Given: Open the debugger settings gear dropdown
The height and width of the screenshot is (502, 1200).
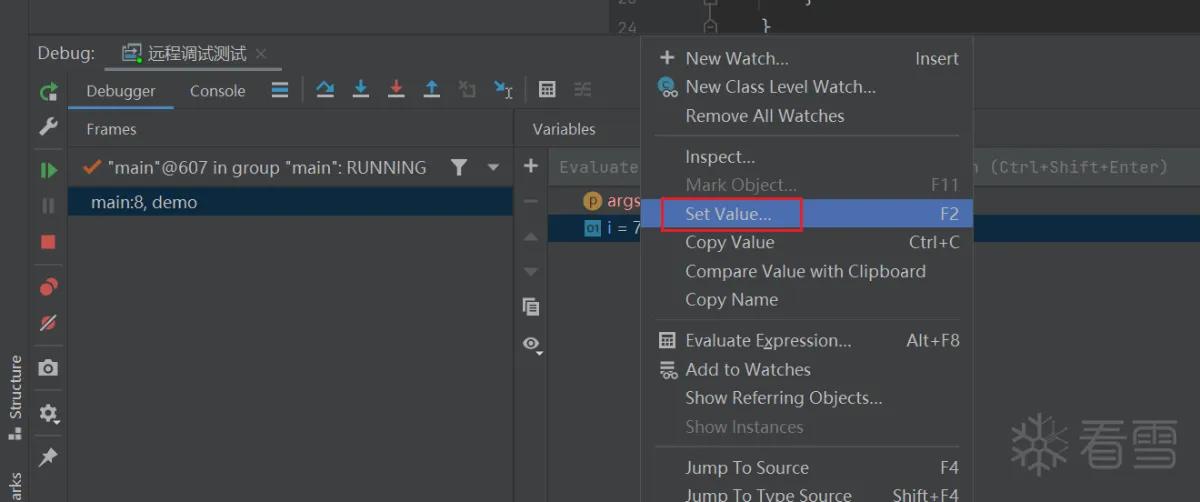Looking at the screenshot, I should [x=48, y=413].
